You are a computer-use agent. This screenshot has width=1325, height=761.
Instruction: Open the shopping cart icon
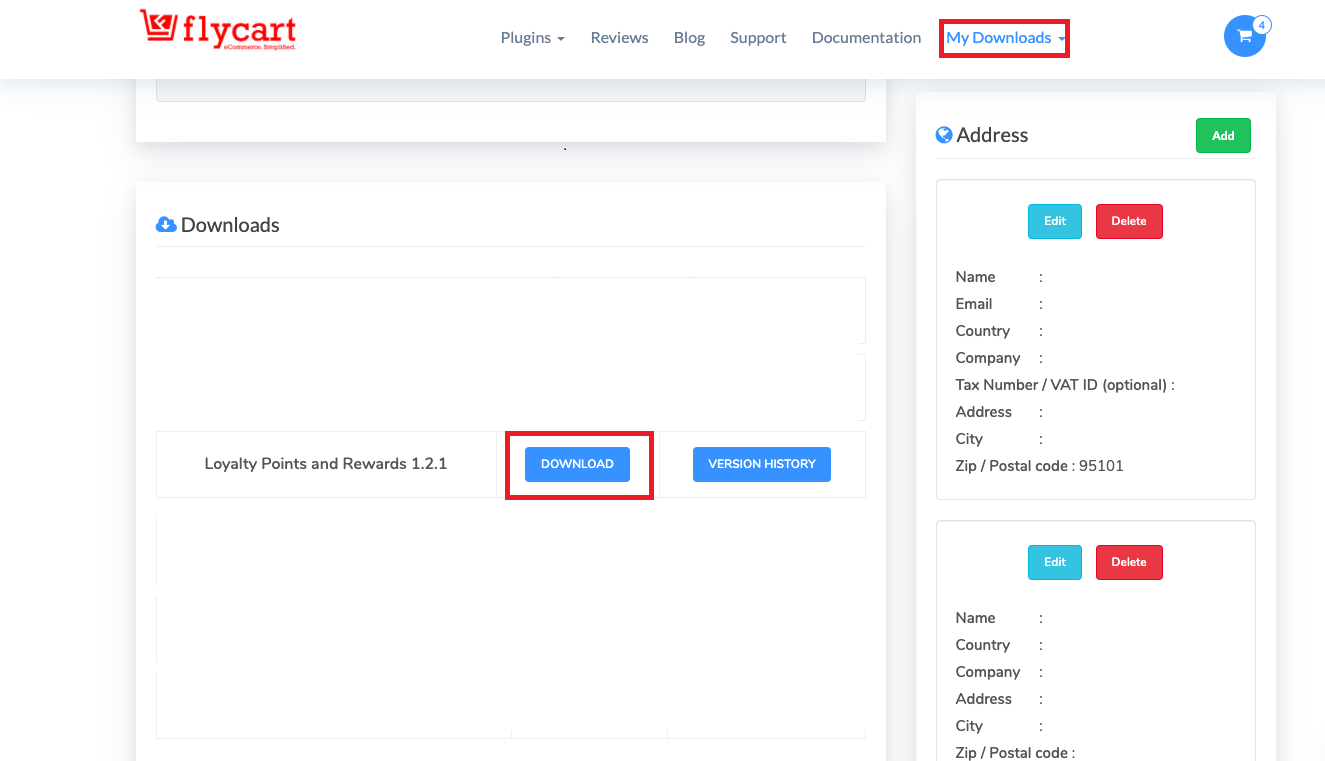point(1244,37)
